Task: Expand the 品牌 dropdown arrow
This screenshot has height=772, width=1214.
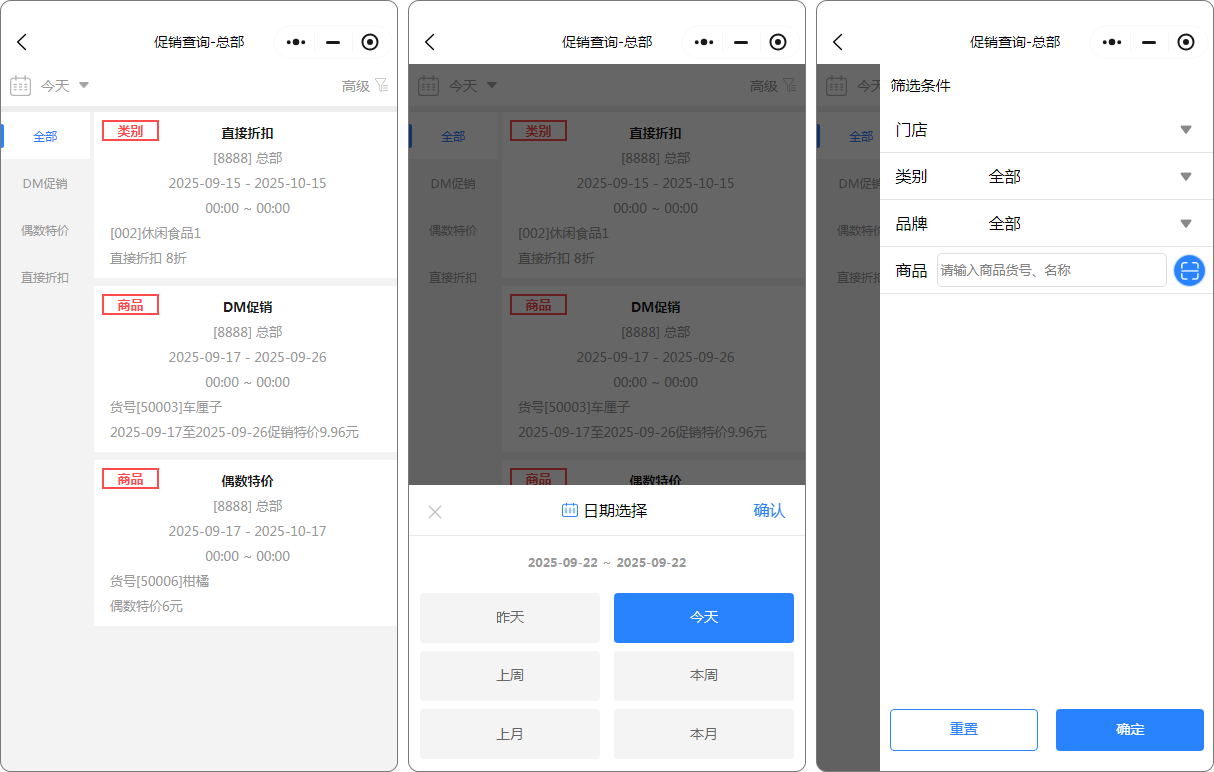Action: coord(1186,224)
